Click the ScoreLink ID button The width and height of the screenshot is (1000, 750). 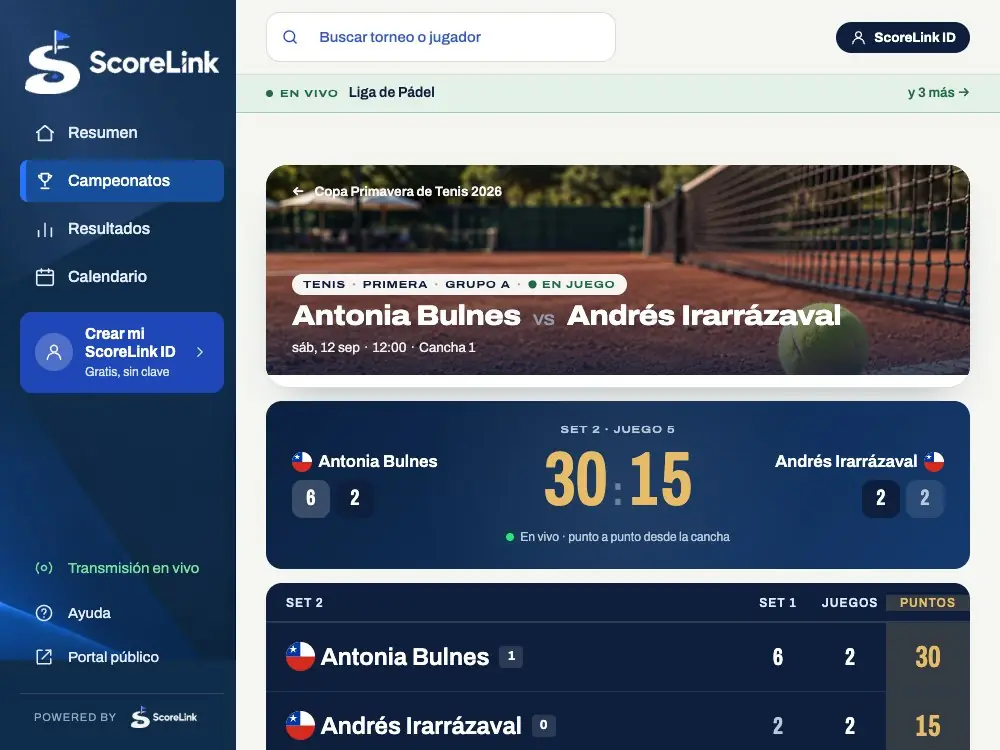coord(902,38)
